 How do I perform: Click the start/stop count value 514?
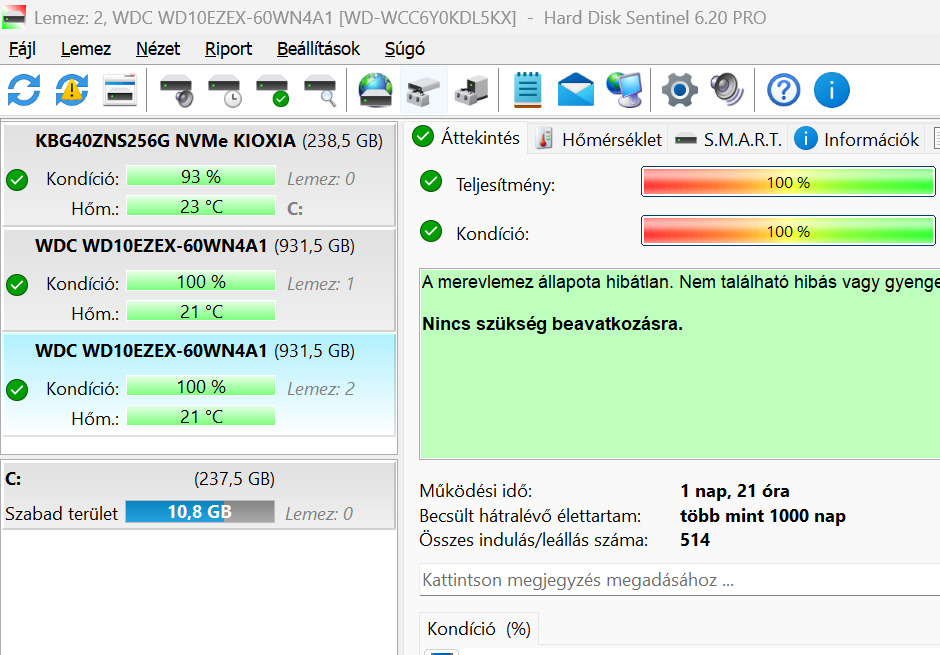coord(695,540)
